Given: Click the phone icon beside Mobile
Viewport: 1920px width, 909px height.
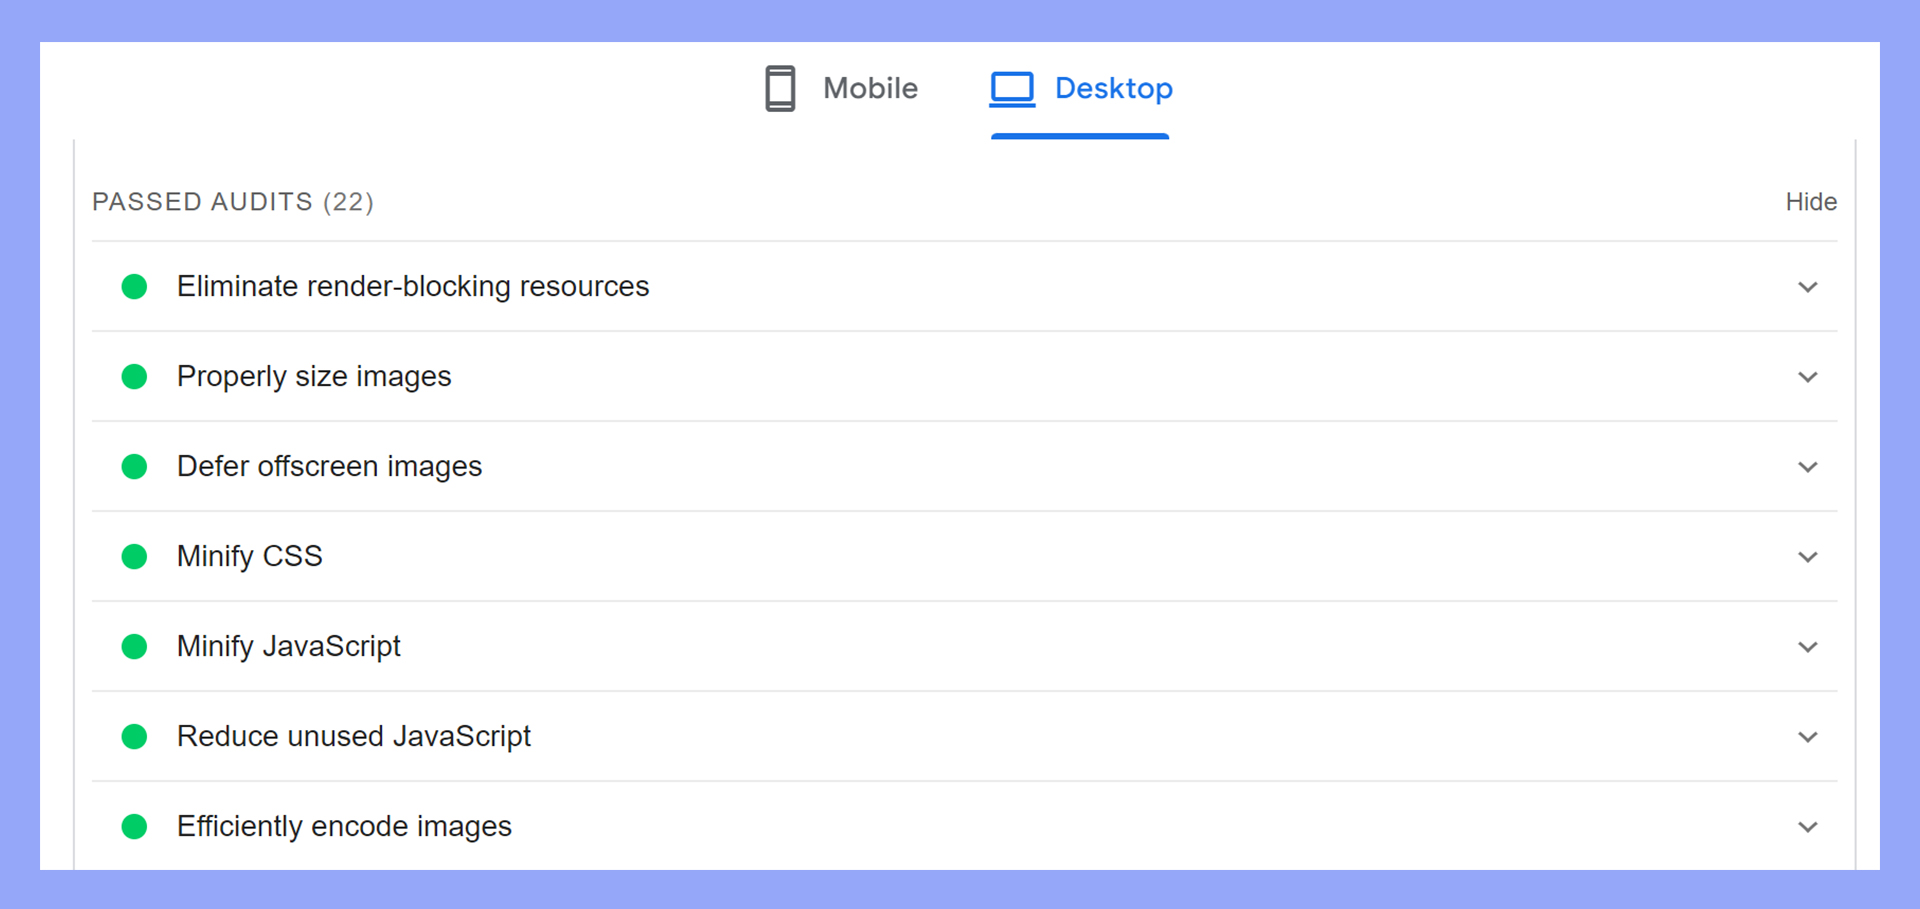Looking at the screenshot, I should point(780,88).
